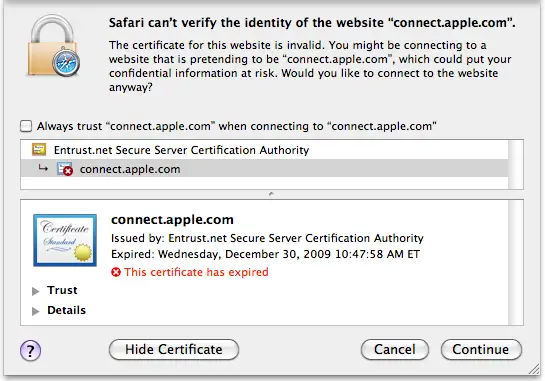
Task: Click the Safari padlock warning icon
Action: point(53,45)
